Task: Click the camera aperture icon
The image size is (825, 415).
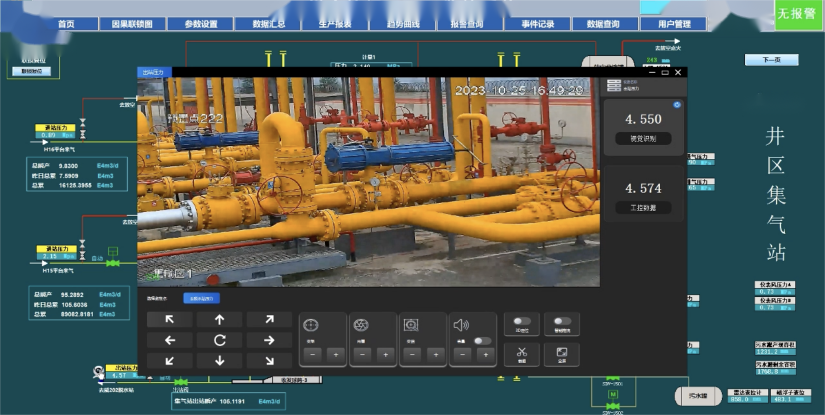Action: tap(361, 325)
